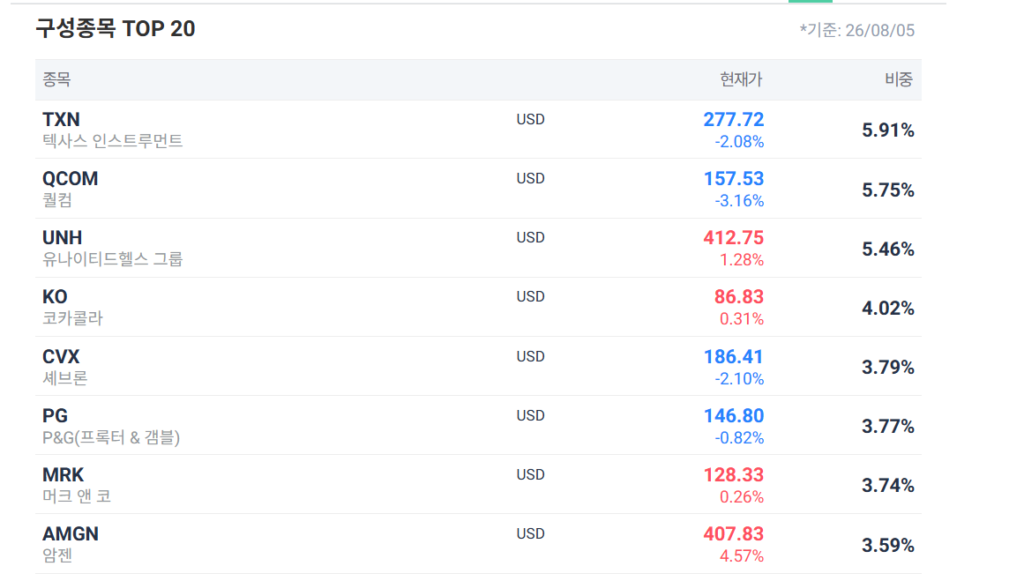Click the P&G(프록터 & 갬블) name

pos(111,437)
